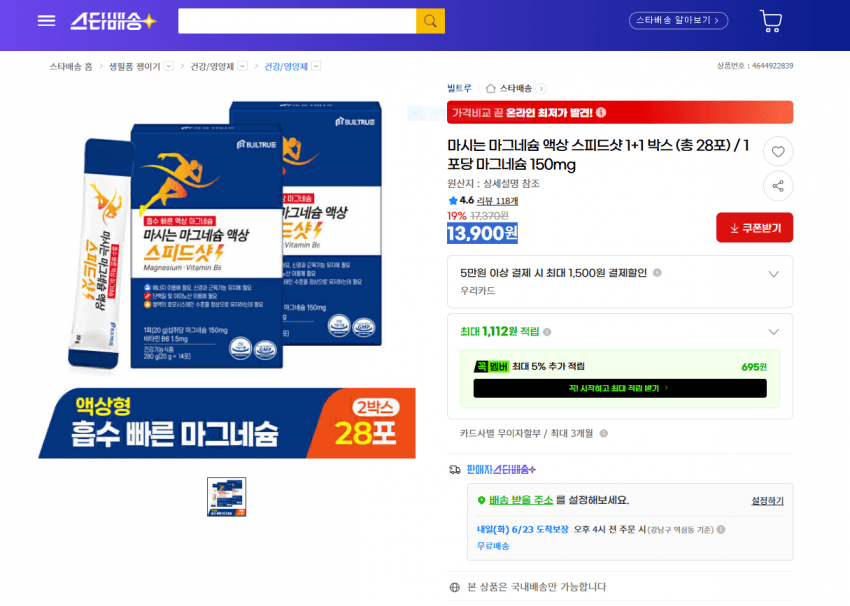Click the struck-through 17,370원 price
The width and height of the screenshot is (850, 606).
tap(489, 216)
